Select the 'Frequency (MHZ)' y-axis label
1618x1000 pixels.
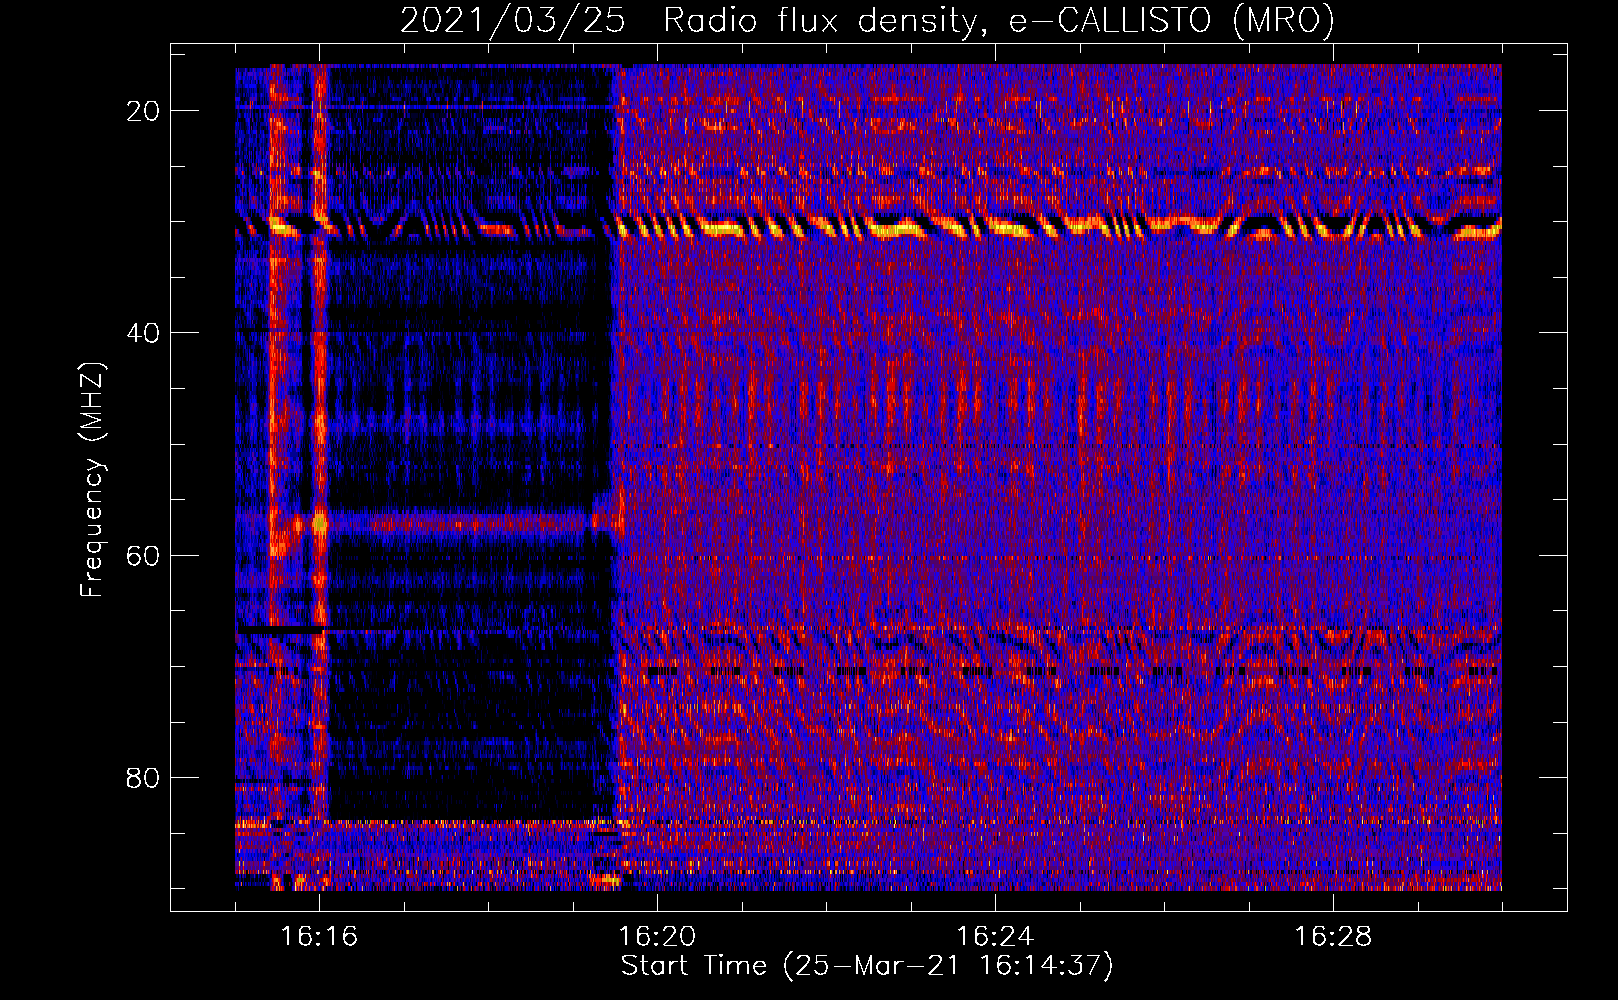pyautogui.click(x=92, y=480)
